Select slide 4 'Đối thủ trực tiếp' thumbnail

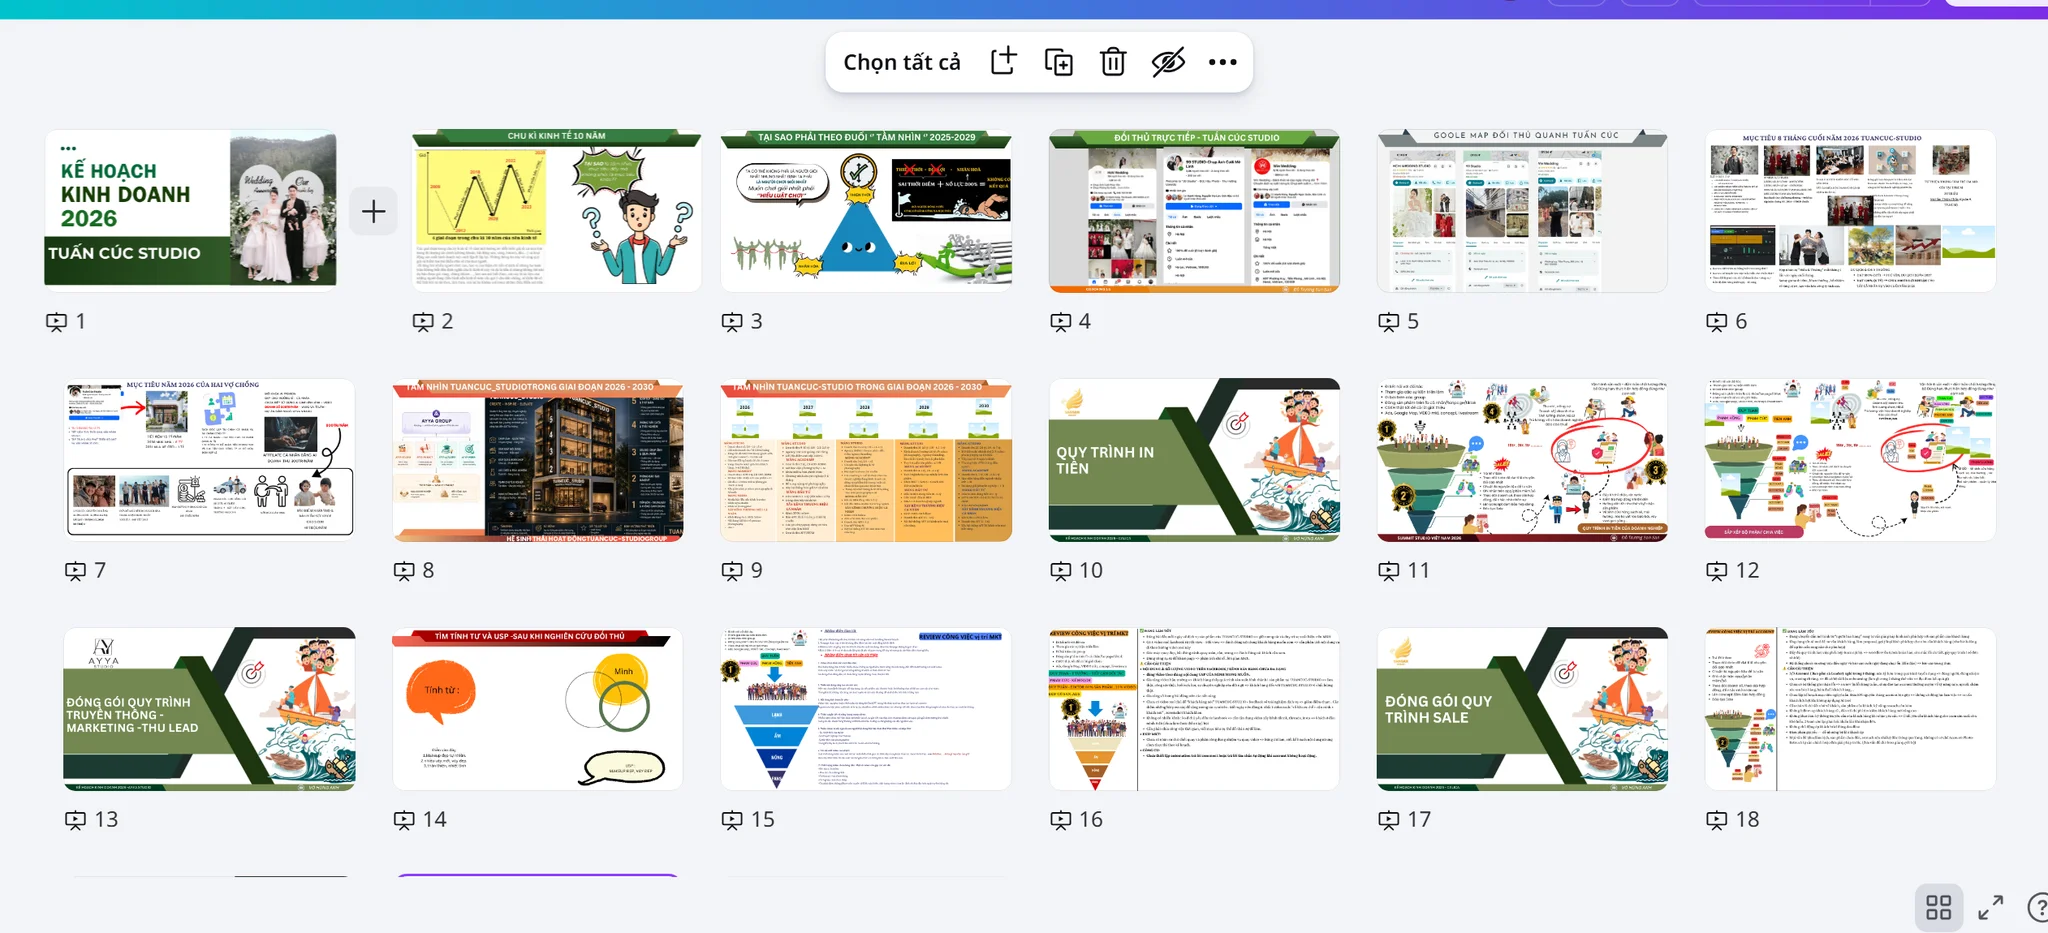(1194, 210)
